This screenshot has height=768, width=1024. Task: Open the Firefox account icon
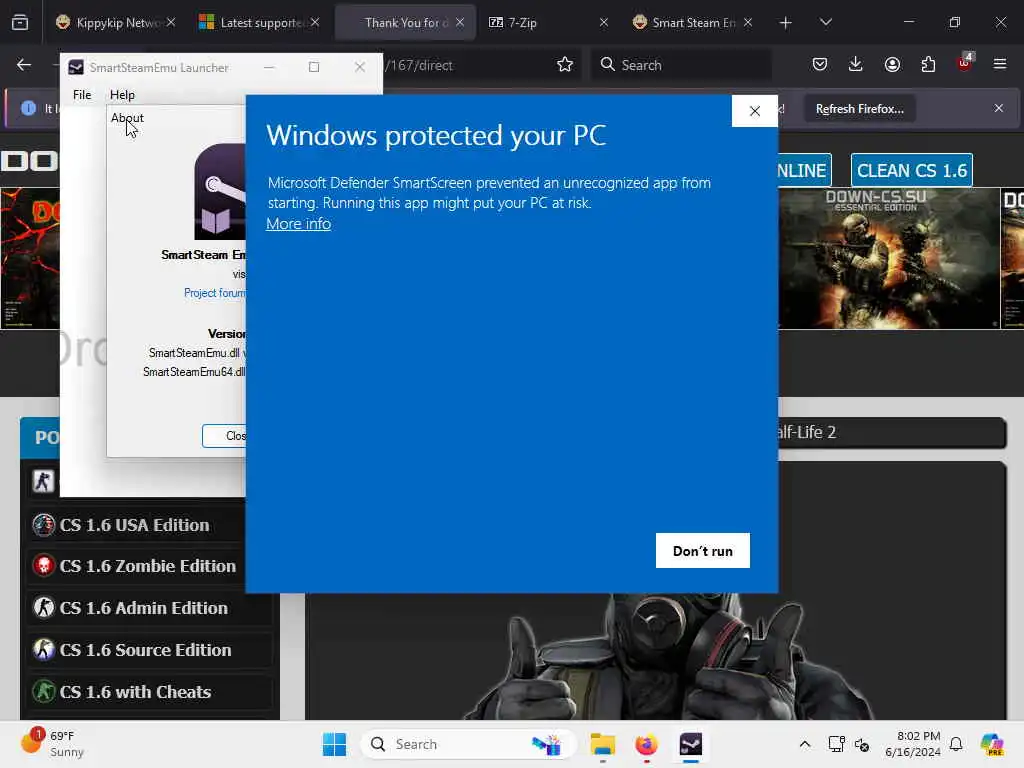pos(892,64)
